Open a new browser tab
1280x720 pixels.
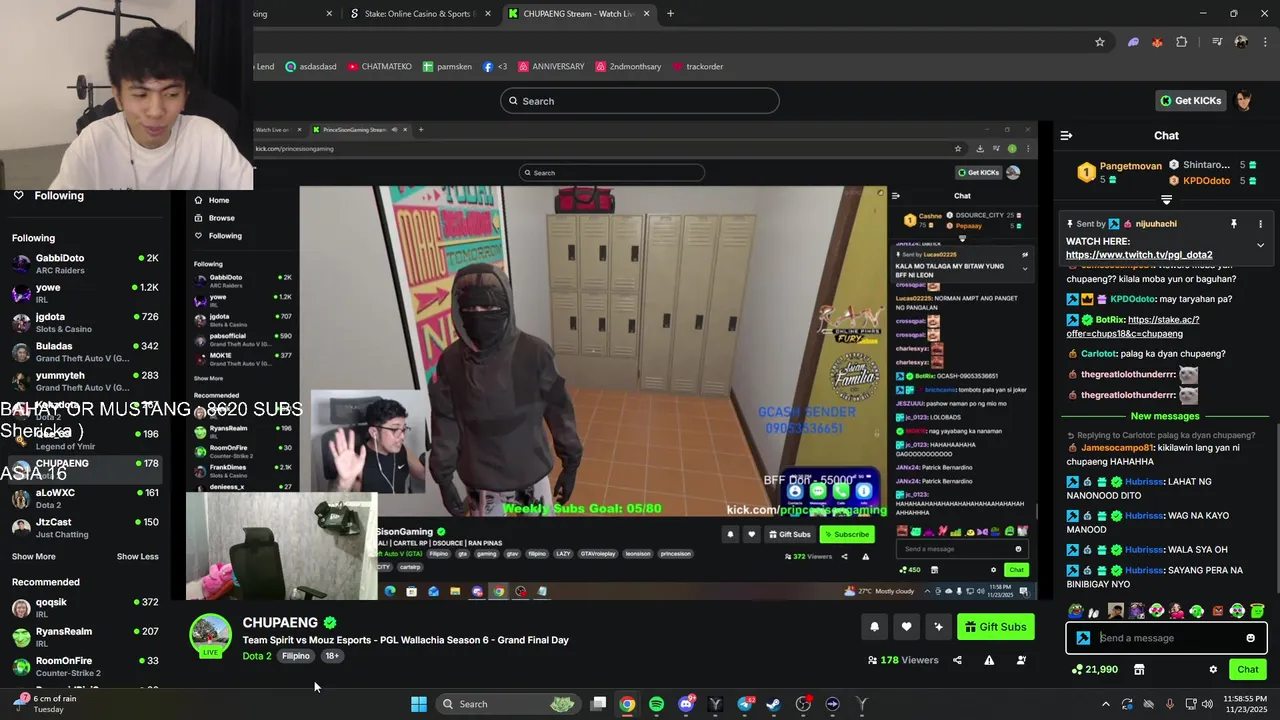pyautogui.click(x=670, y=14)
